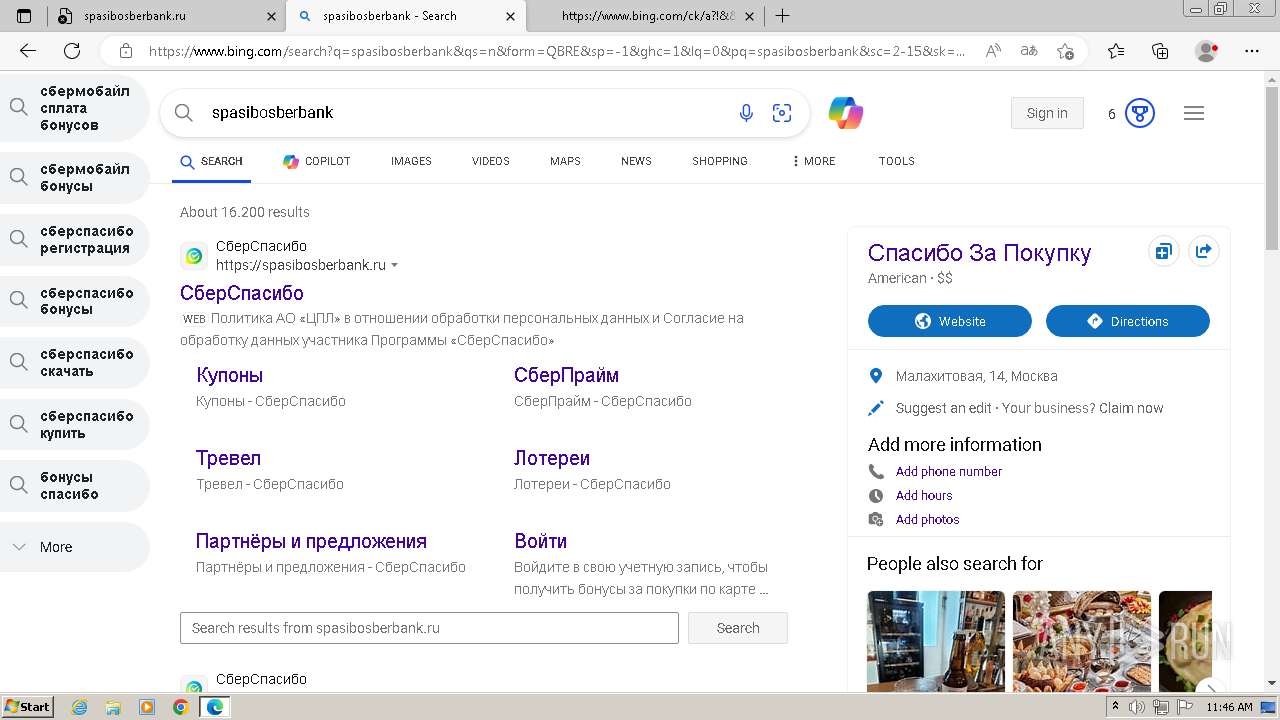Image resolution: width=1280 pixels, height=720 pixels.
Task: Open the Edge tab actions menu icon
Action: 24,16
